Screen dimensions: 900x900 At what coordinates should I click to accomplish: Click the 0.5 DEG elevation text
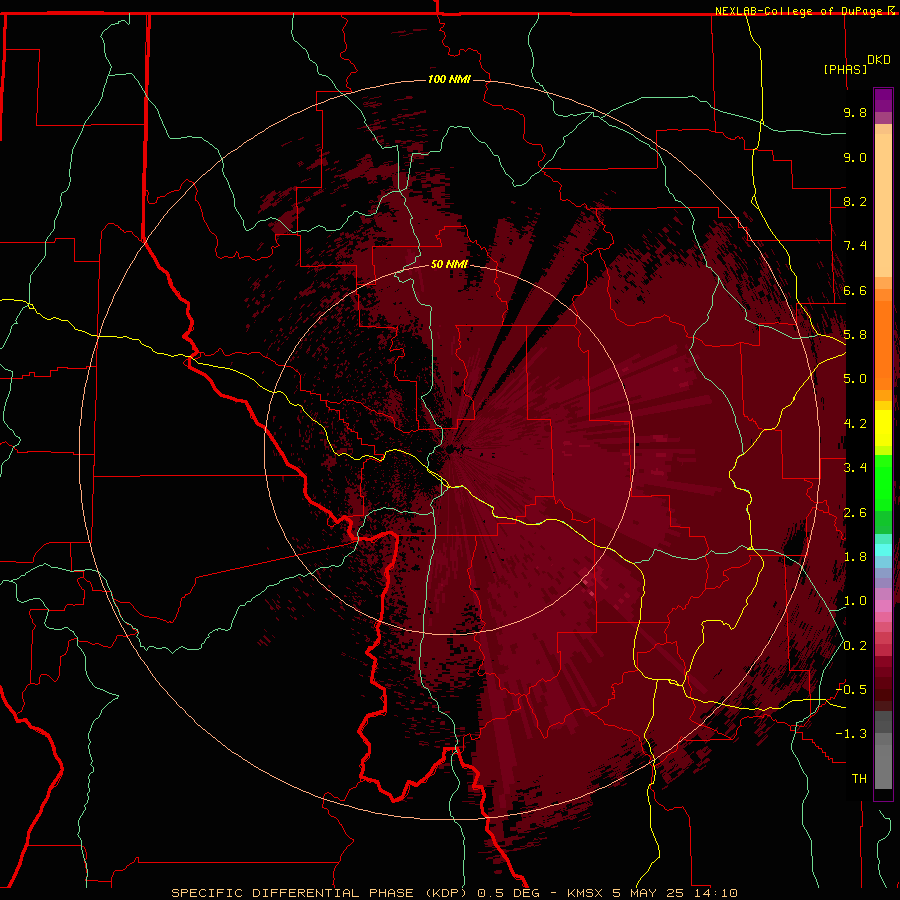(x=509, y=893)
